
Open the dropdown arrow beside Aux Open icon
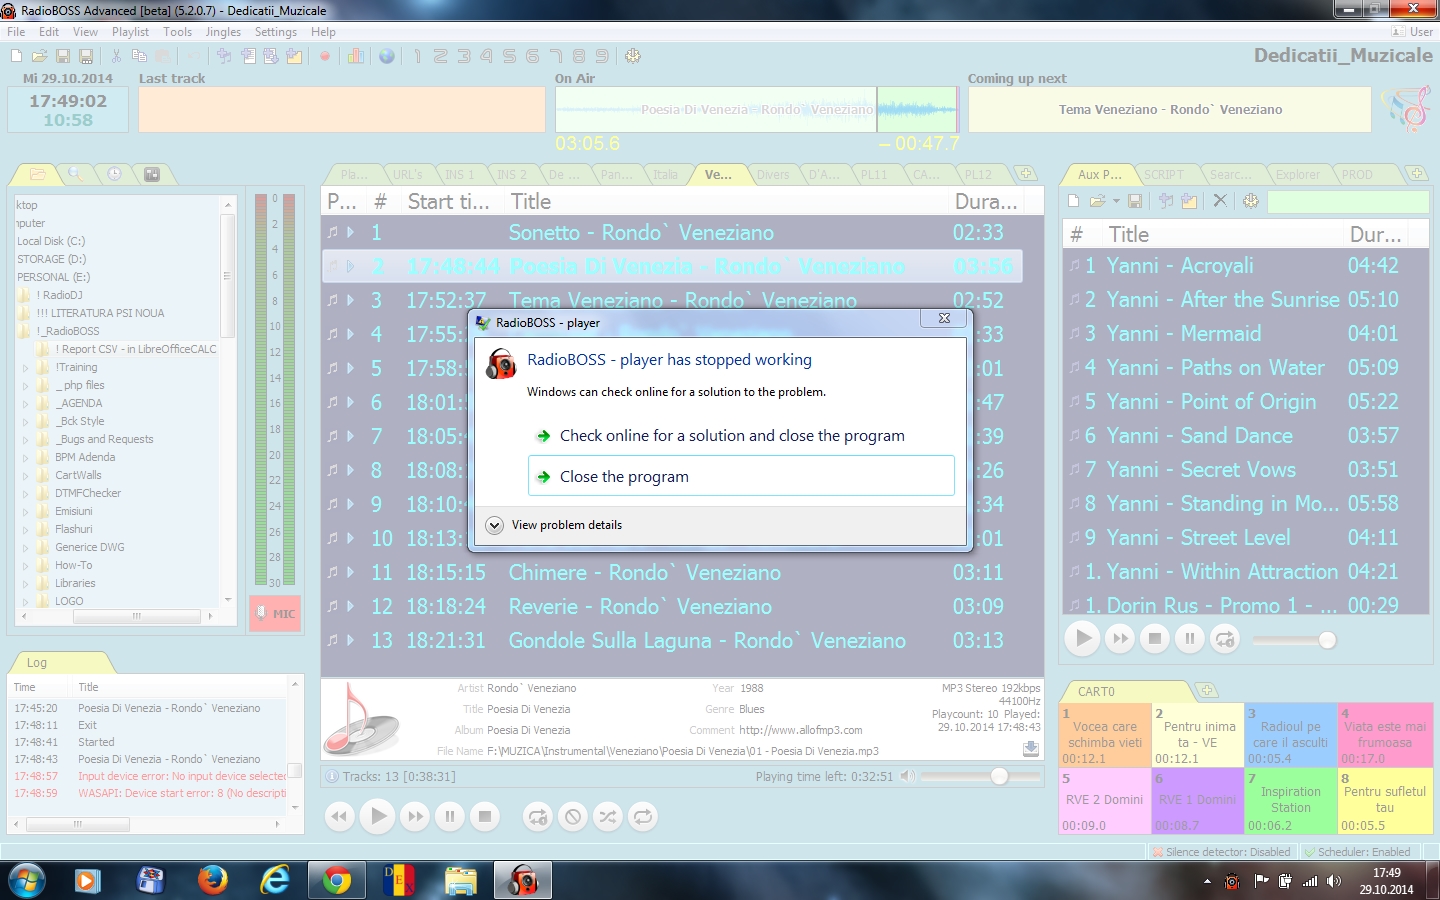1116,201
